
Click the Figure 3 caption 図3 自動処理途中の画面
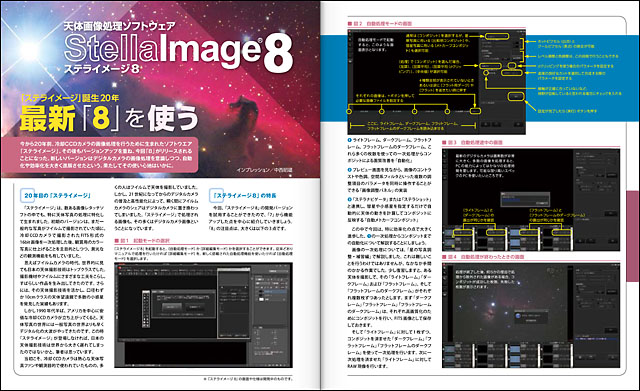[x=472, y=143]
